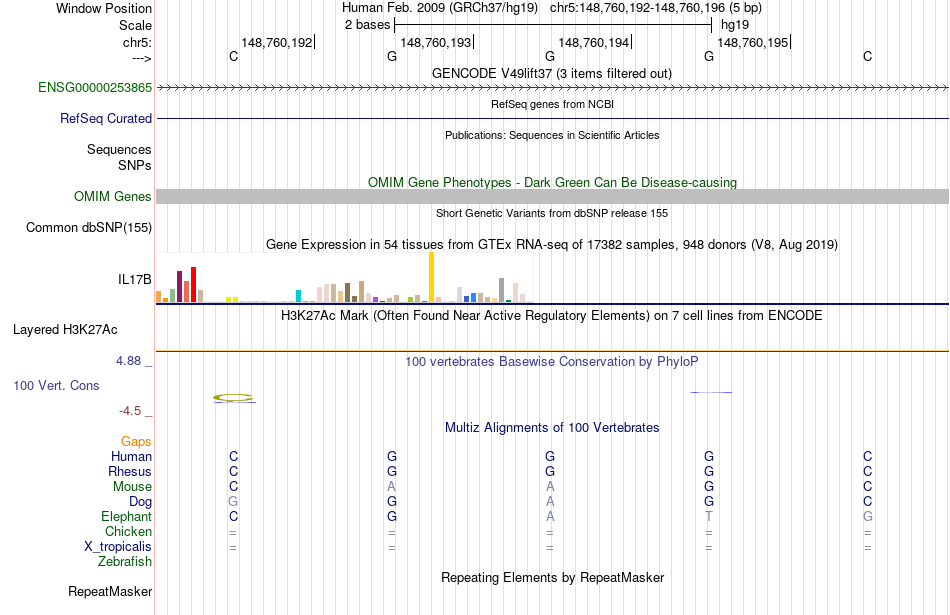Image resolution: width=950 pixels, height=615 pixels.
Task: Click 'Publications: Sequences in Scientific Articles' title
Action: pyautogui.click(x=552, y=135)
